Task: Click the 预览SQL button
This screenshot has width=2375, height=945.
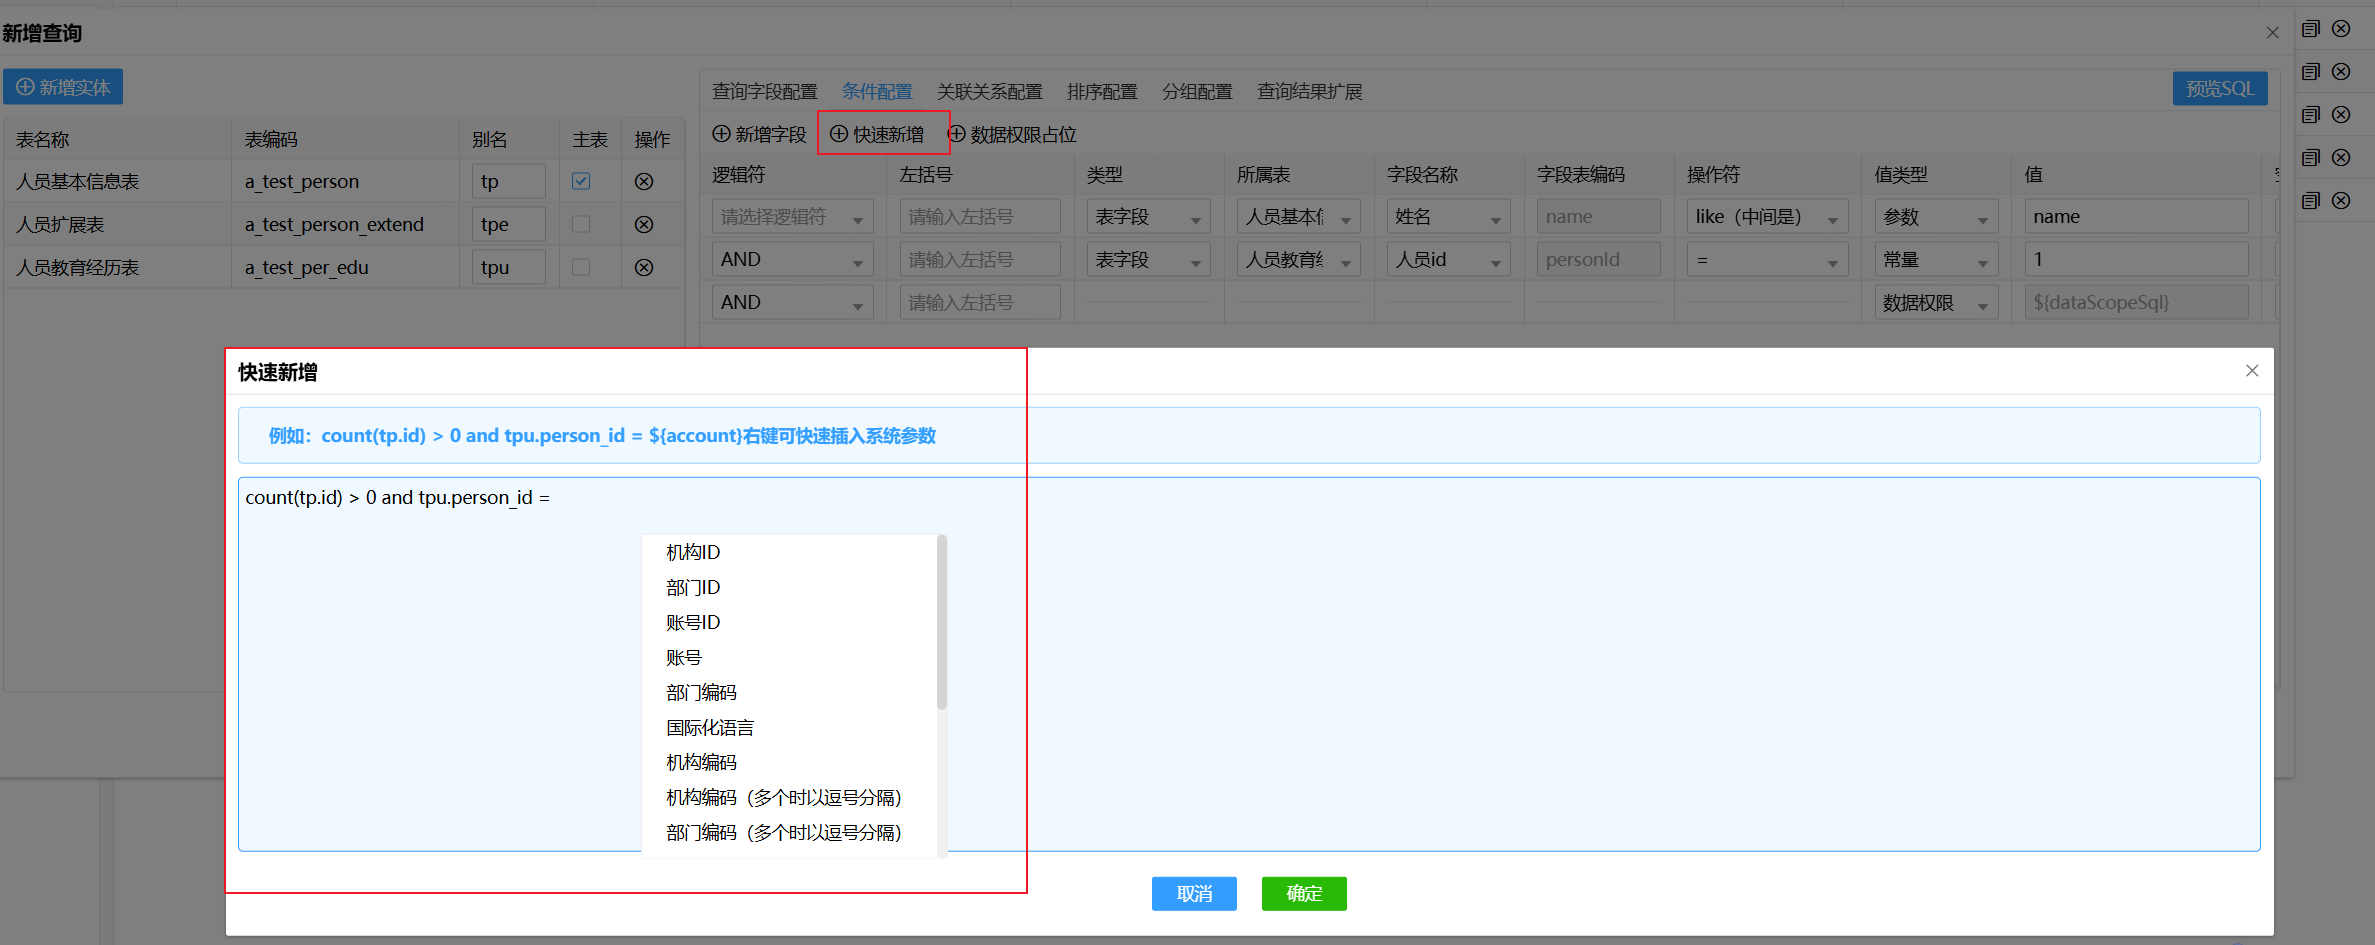Action: [2219, 89]
